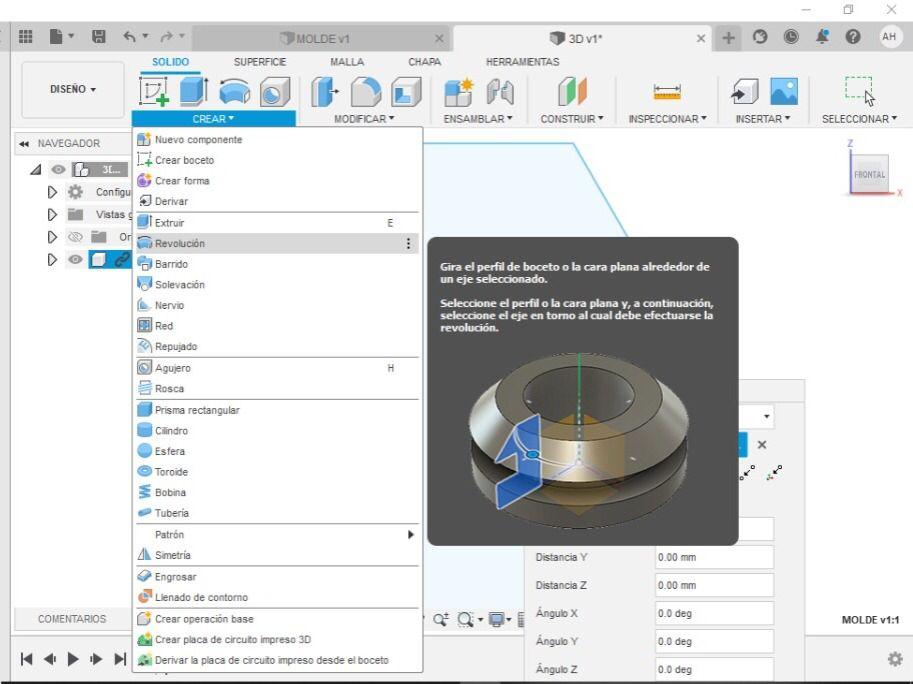This screenshot has height=684, width=913.
Task: Open the MODIFICAR dropdown menu
Action: (364, 119)
